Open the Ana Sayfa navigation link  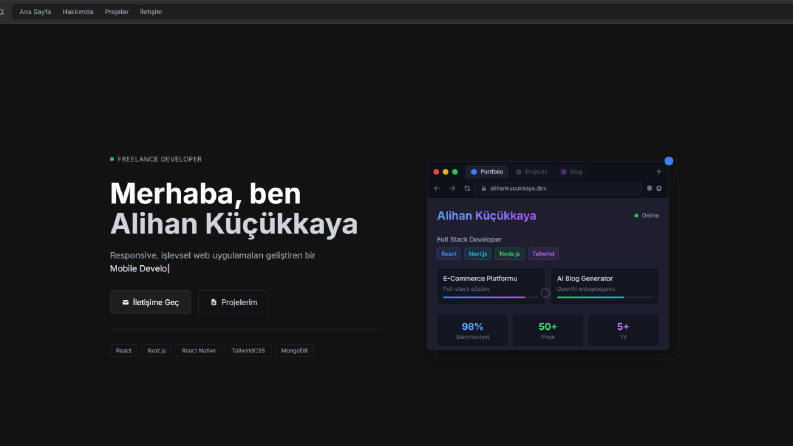coord(35,12)
